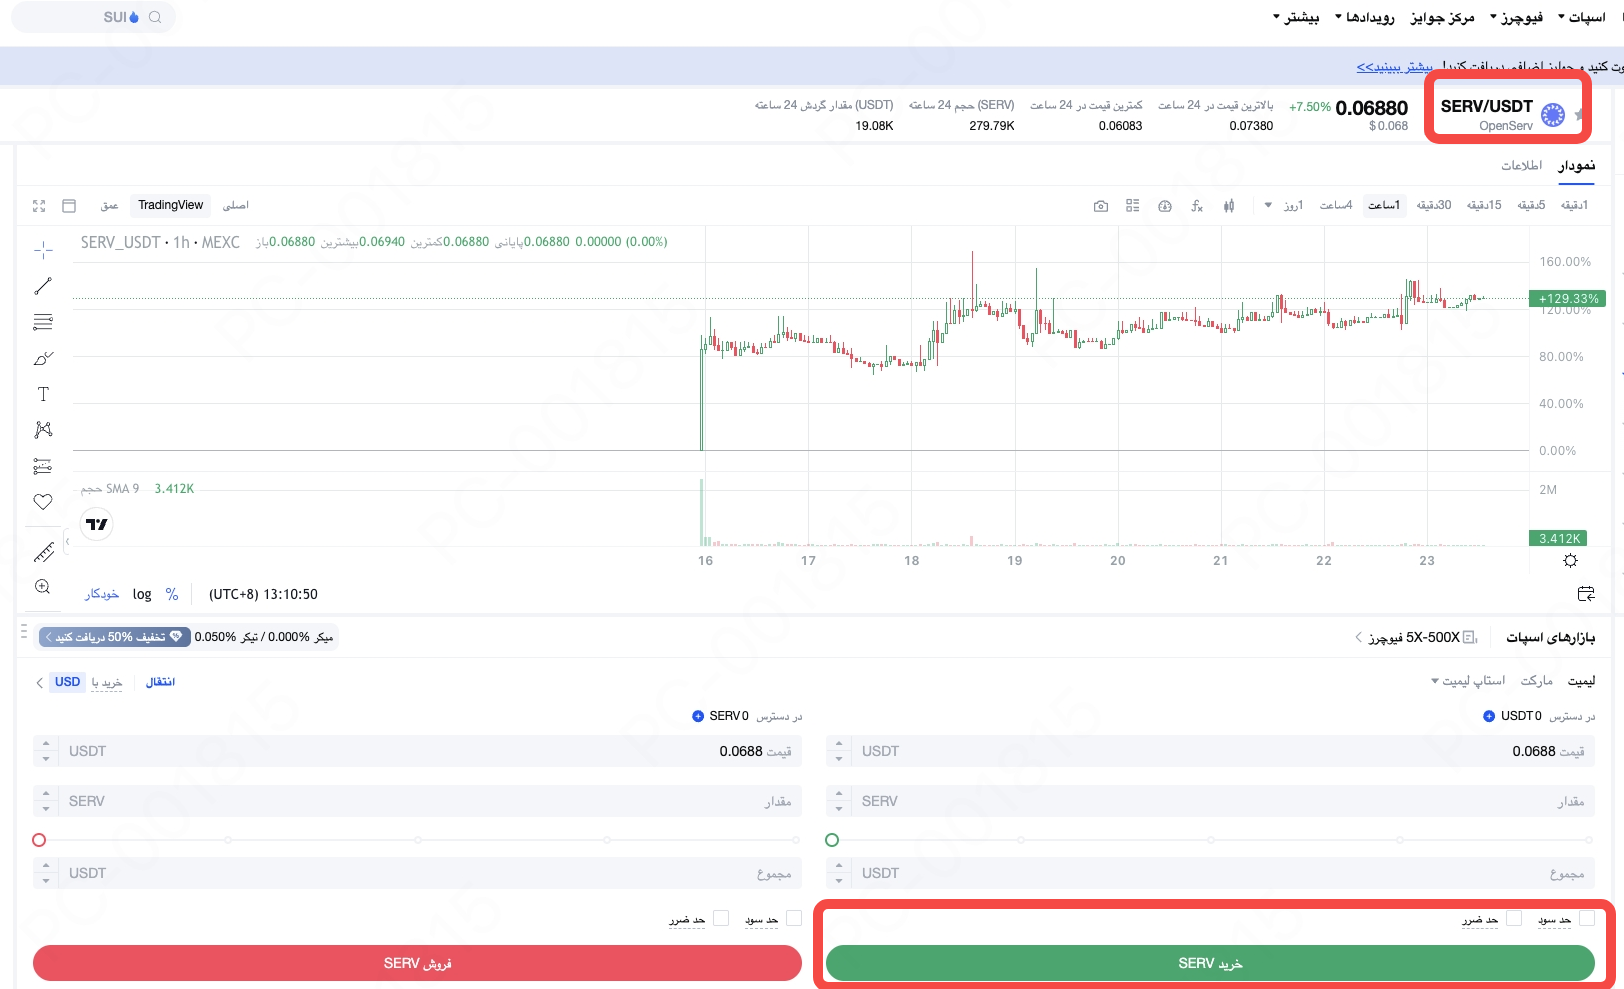The height and width of the screenshot is (989, 1624).
Task: Click the sell SERV amount input field
Action: click(417, 801)
